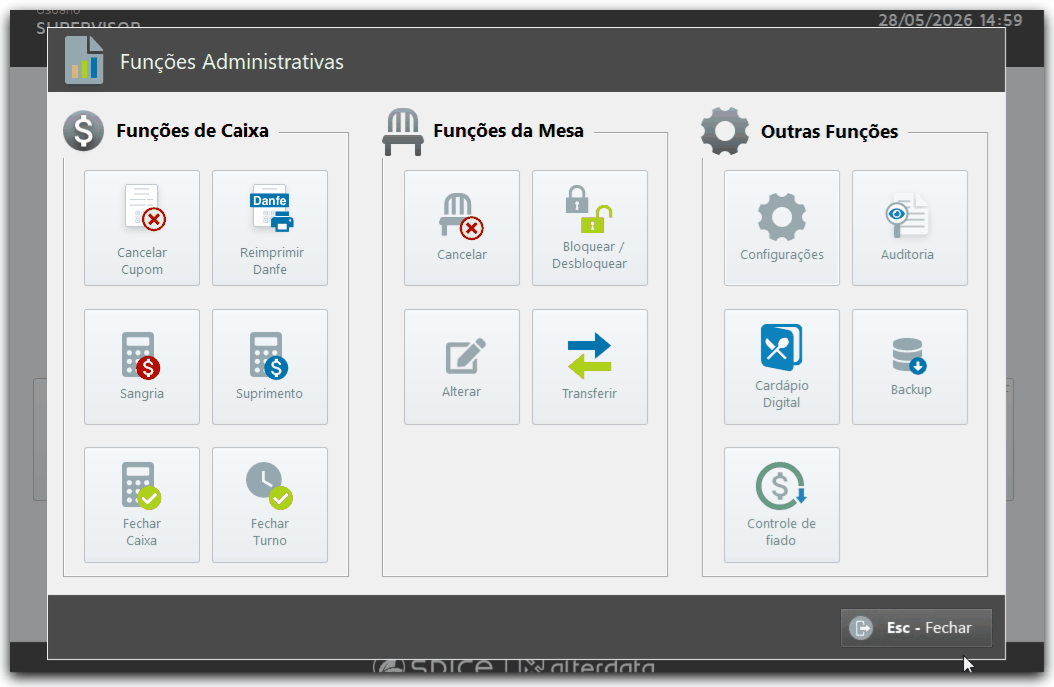This screenshot has width=1054, height=687.
Task: Launch Cardápio Digital tile
Action: click(x=782, y=367)
